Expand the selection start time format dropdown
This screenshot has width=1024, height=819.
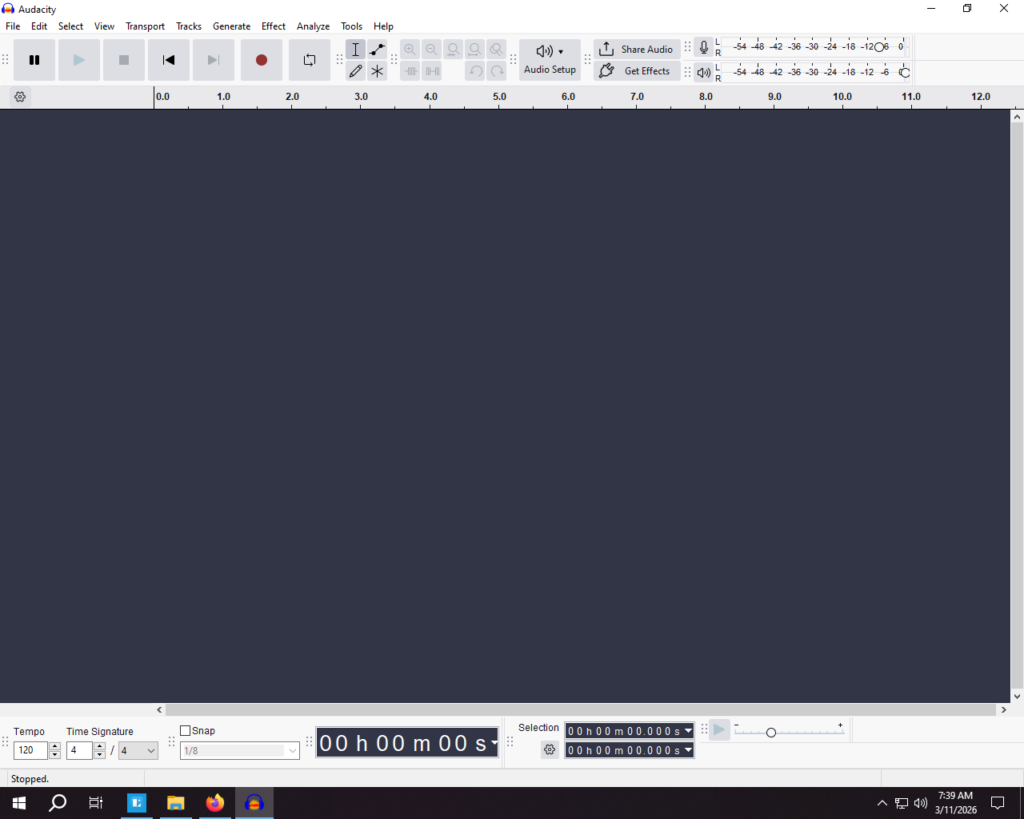[x=688, y=731]
